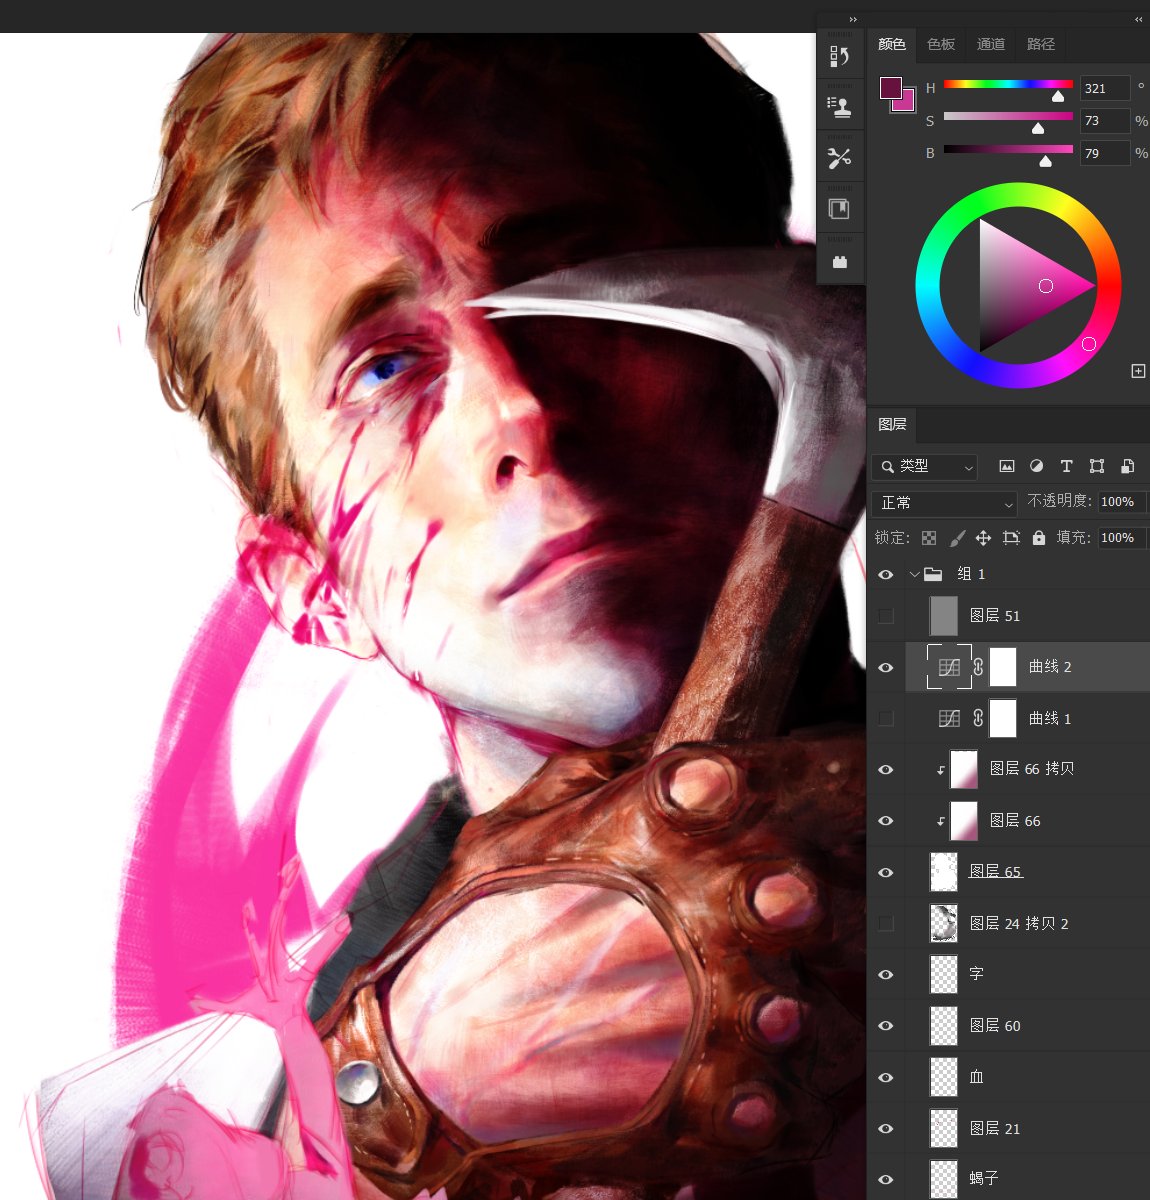Lock layer position move icon

coord(984,538)
